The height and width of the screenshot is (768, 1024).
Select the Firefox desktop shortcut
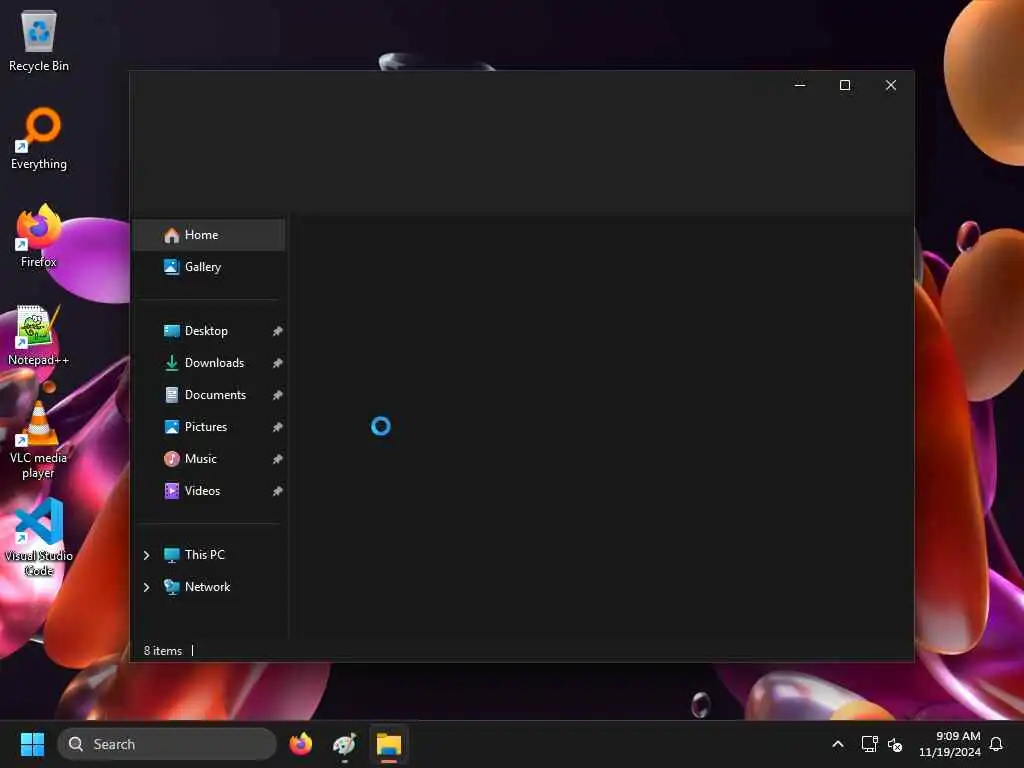(x=39, y=236)
